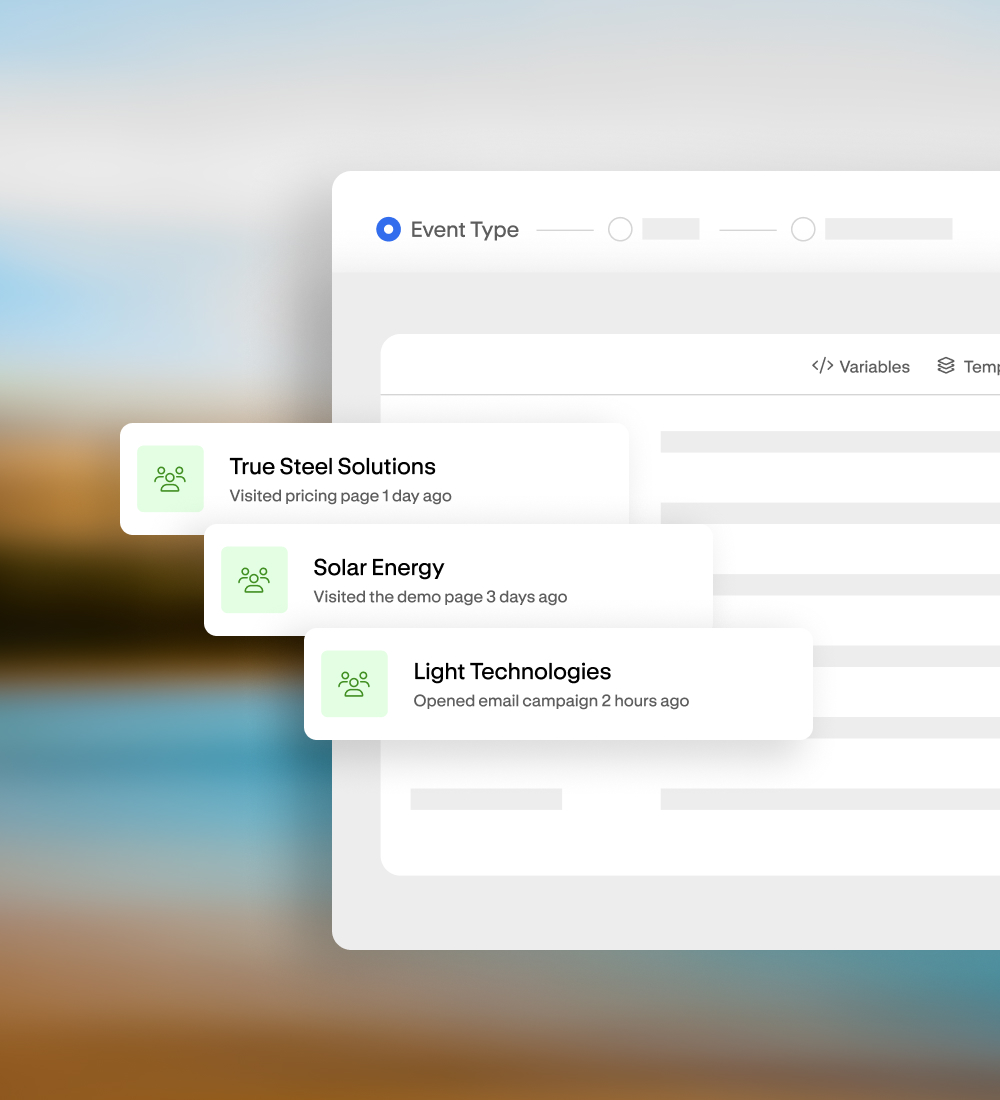1000x1100 pixels.
Task: Click the Variables code icon
Action: click(822, 366)
